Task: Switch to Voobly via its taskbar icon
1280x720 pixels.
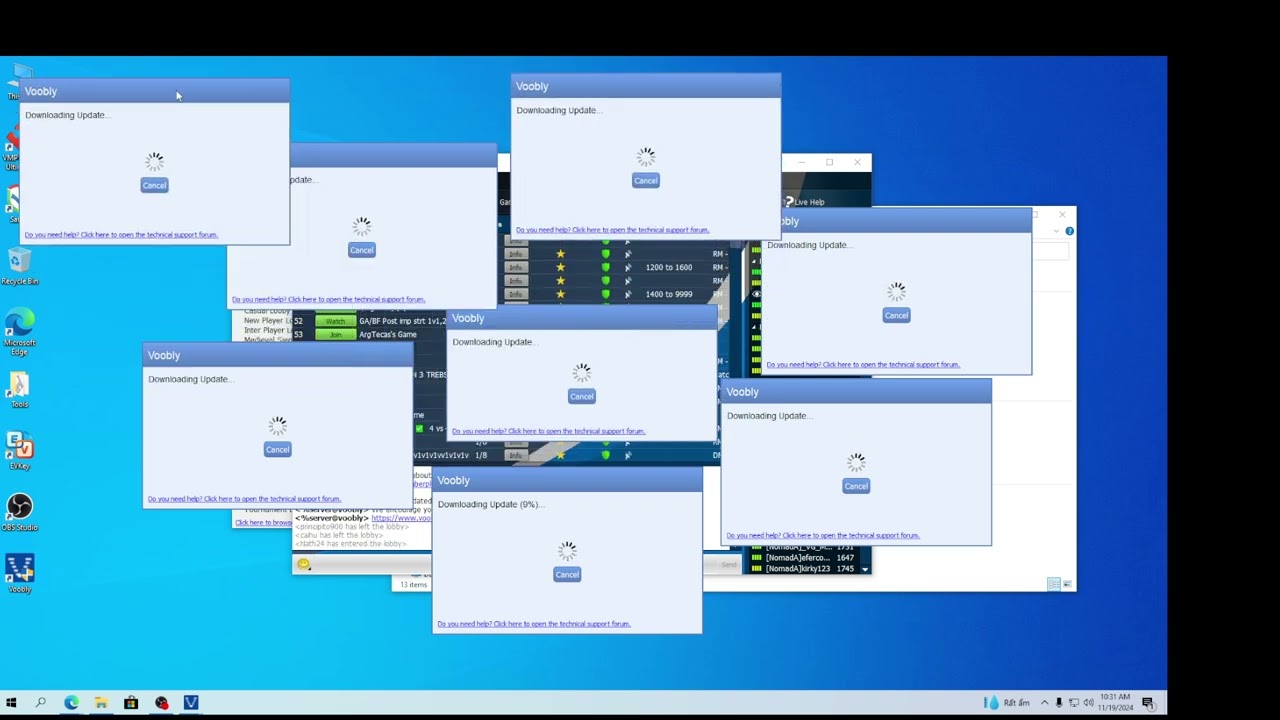Action: point(191,703)
